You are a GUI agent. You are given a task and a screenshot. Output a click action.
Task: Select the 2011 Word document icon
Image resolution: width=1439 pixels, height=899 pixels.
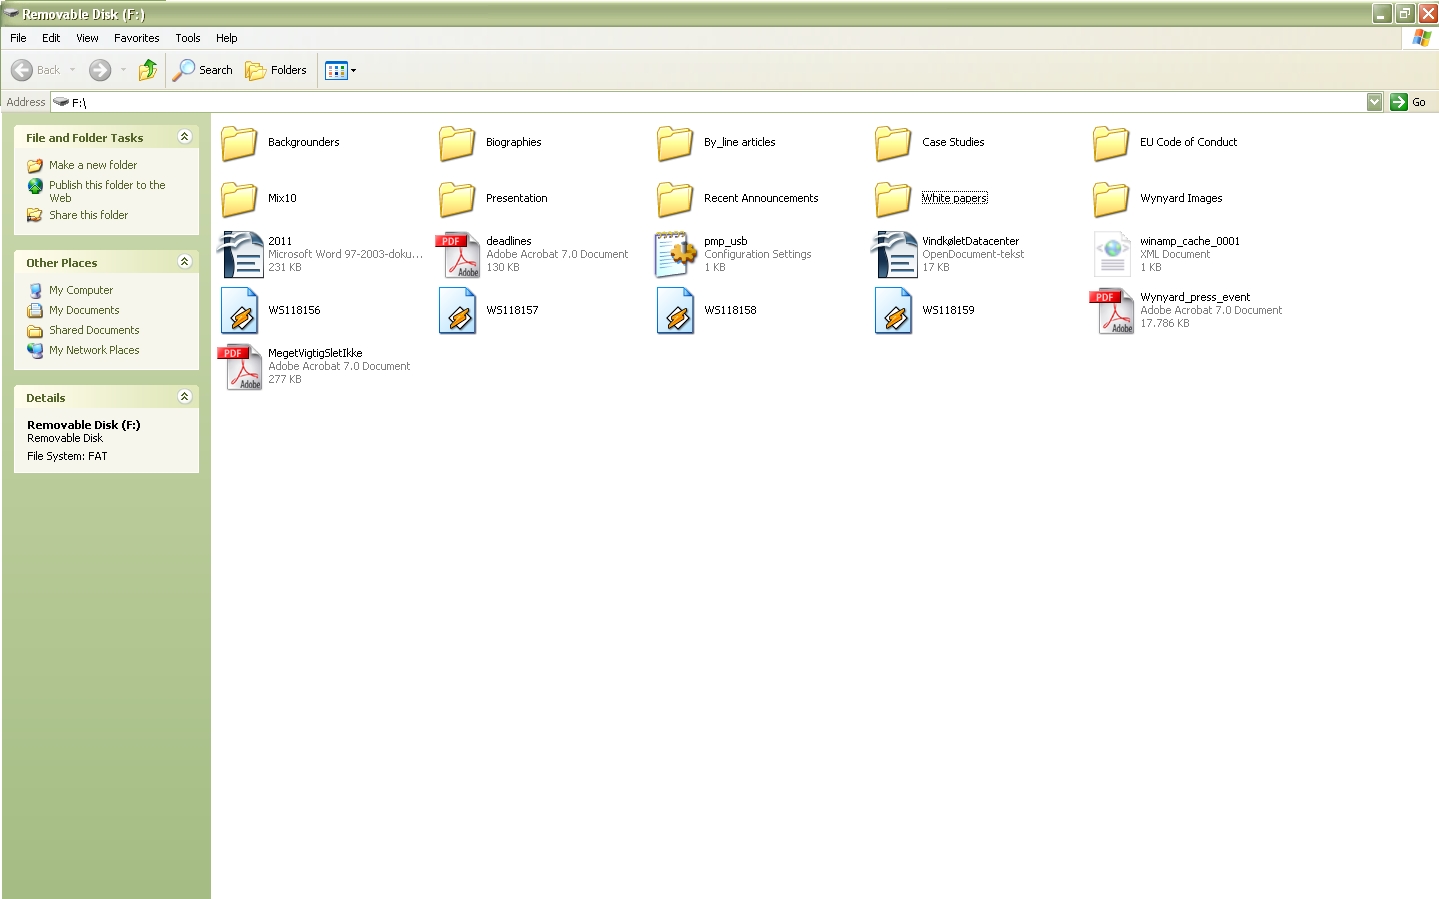click(240, 254)
